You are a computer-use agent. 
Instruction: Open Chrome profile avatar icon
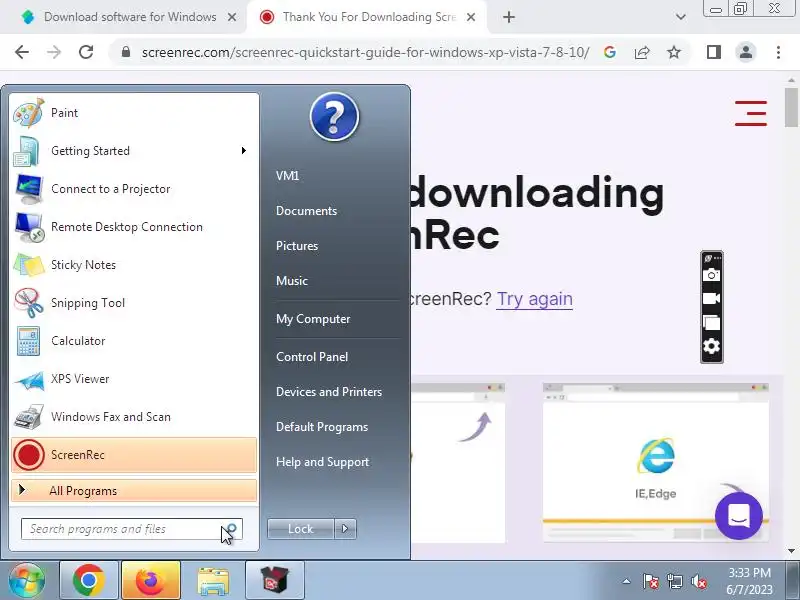click(x=746, y=52)
